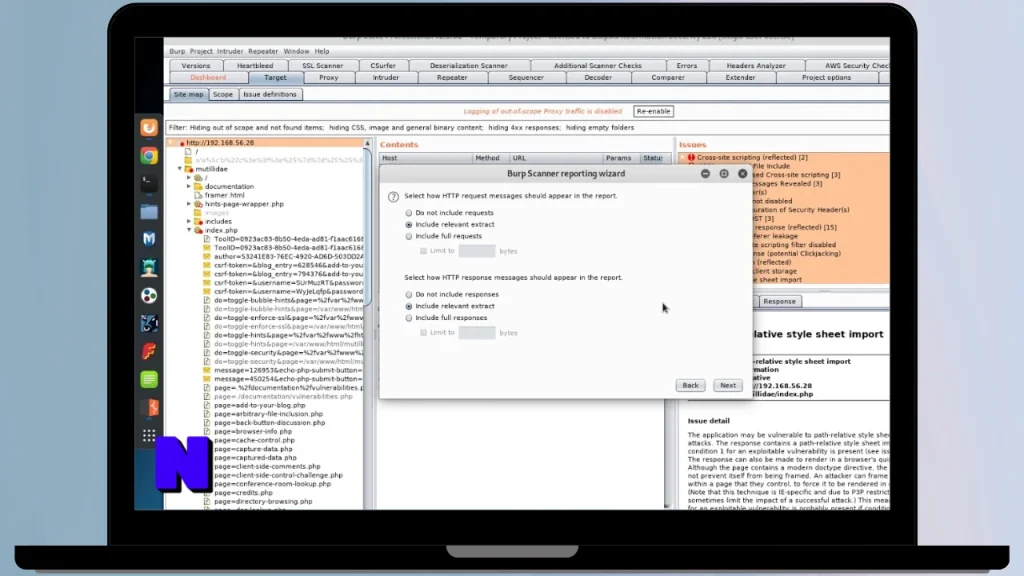Click requests byte limit input field

click(477, 251)
